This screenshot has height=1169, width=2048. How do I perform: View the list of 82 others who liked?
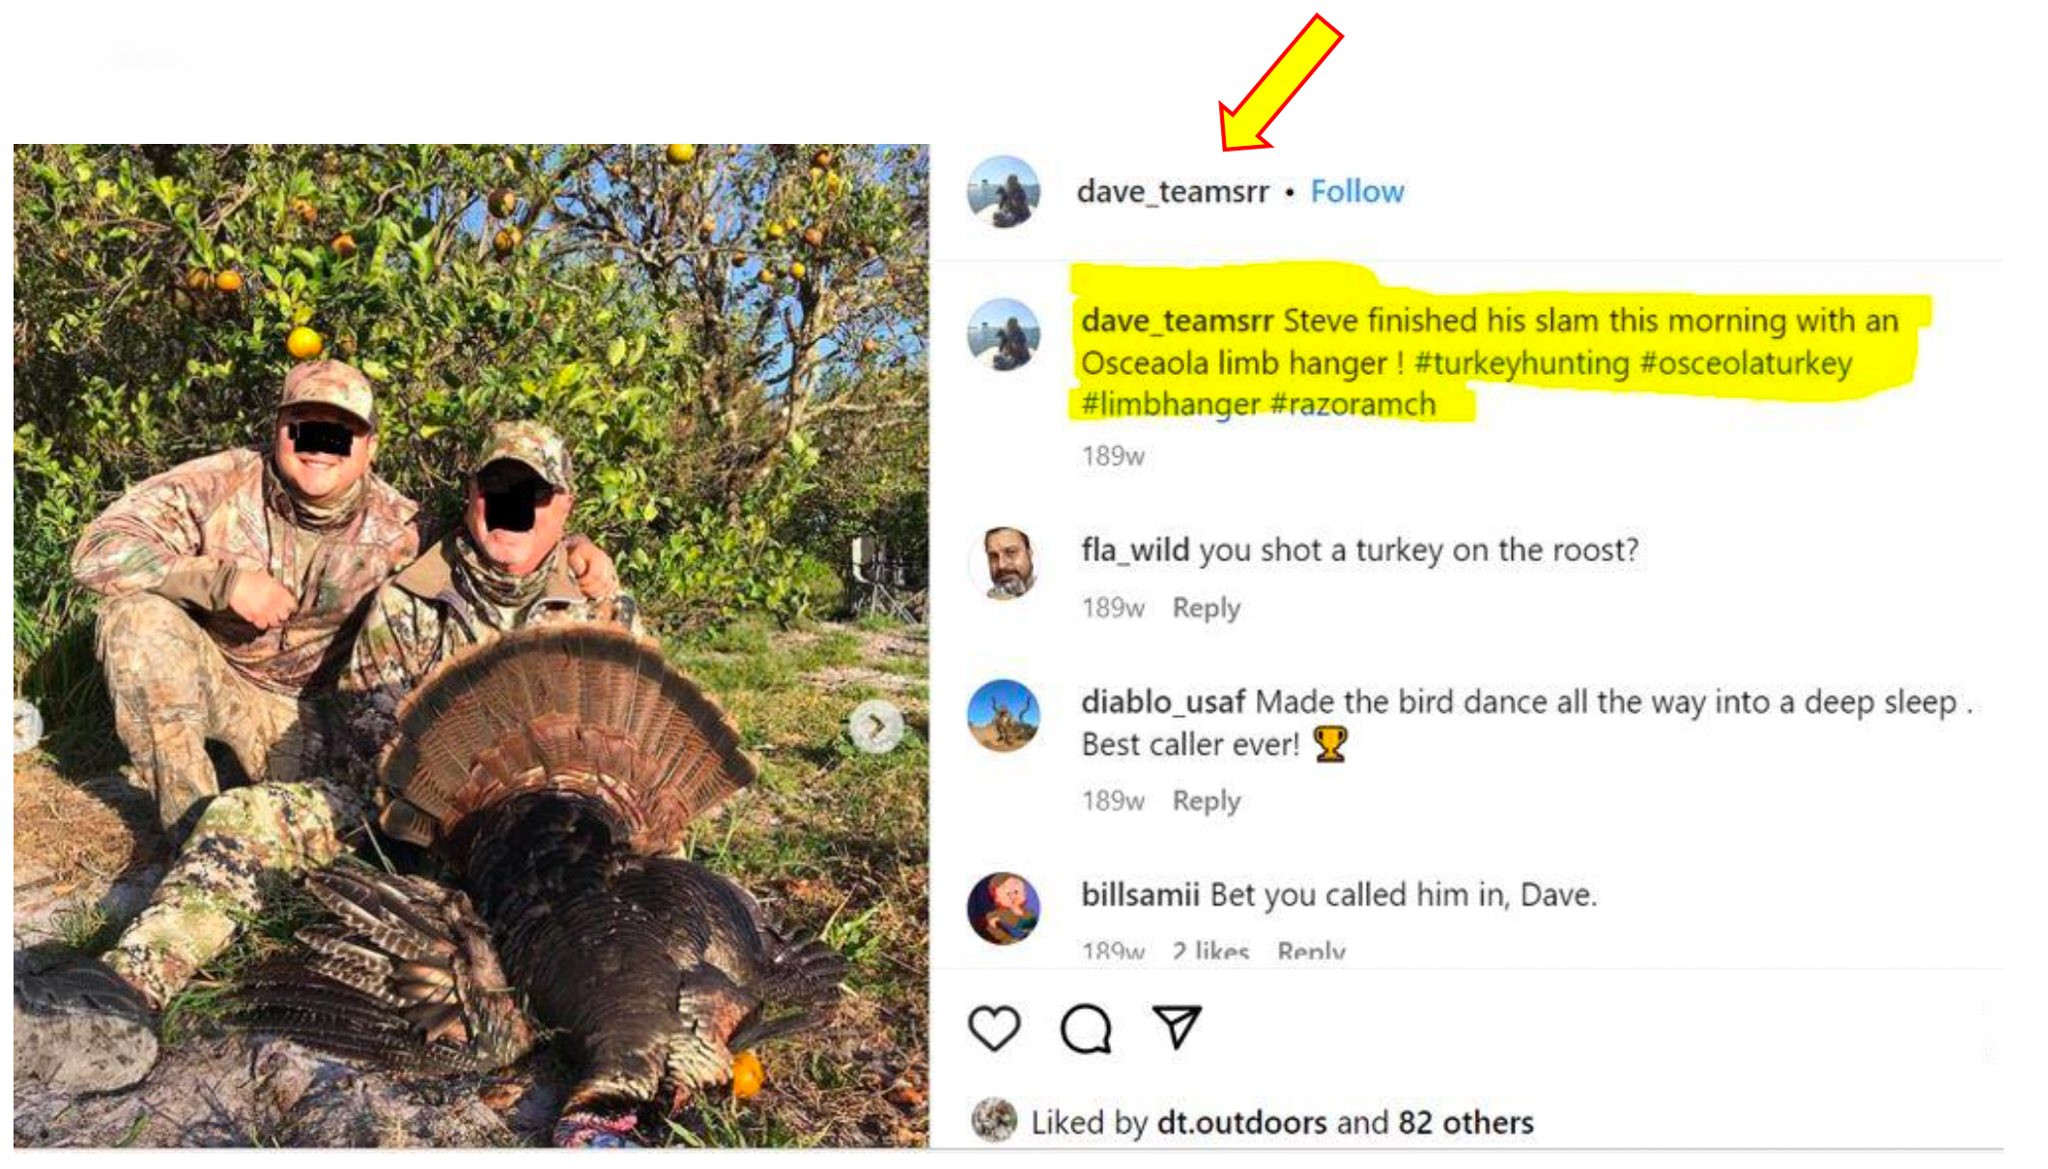(x=1465, y=1122)
